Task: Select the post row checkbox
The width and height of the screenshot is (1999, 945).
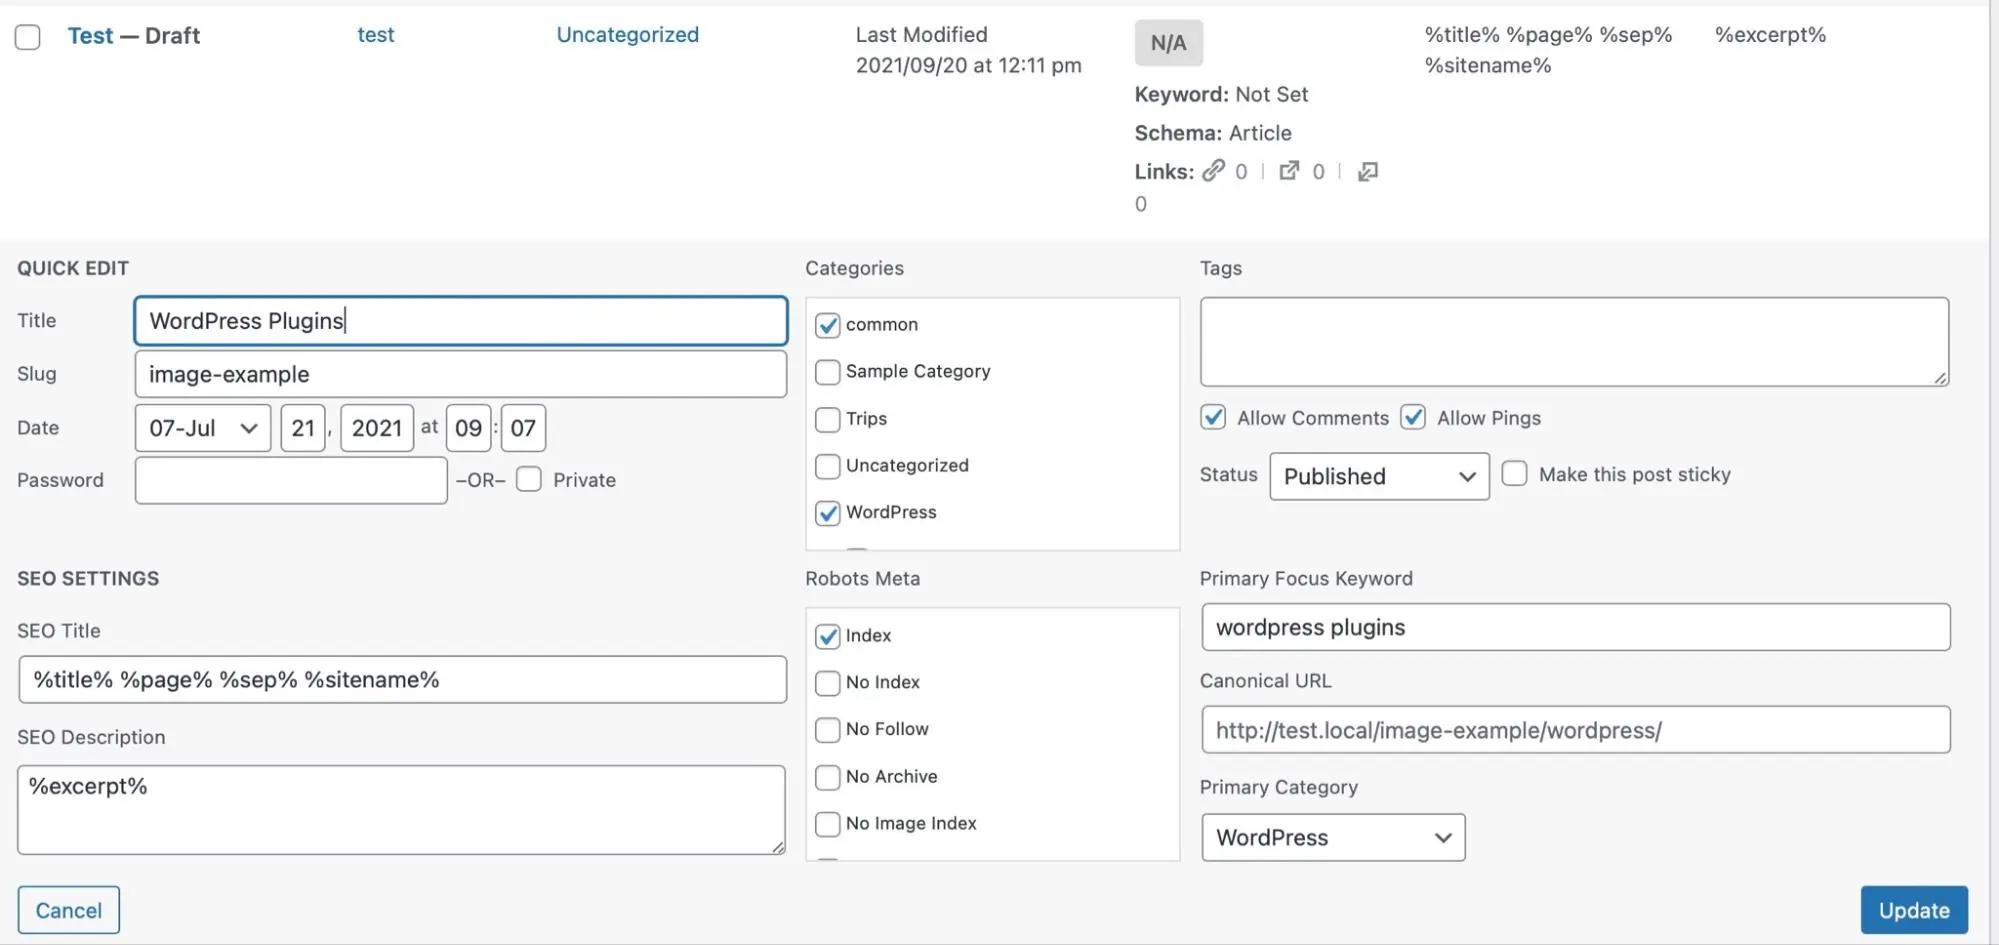Action: [27, 36]
